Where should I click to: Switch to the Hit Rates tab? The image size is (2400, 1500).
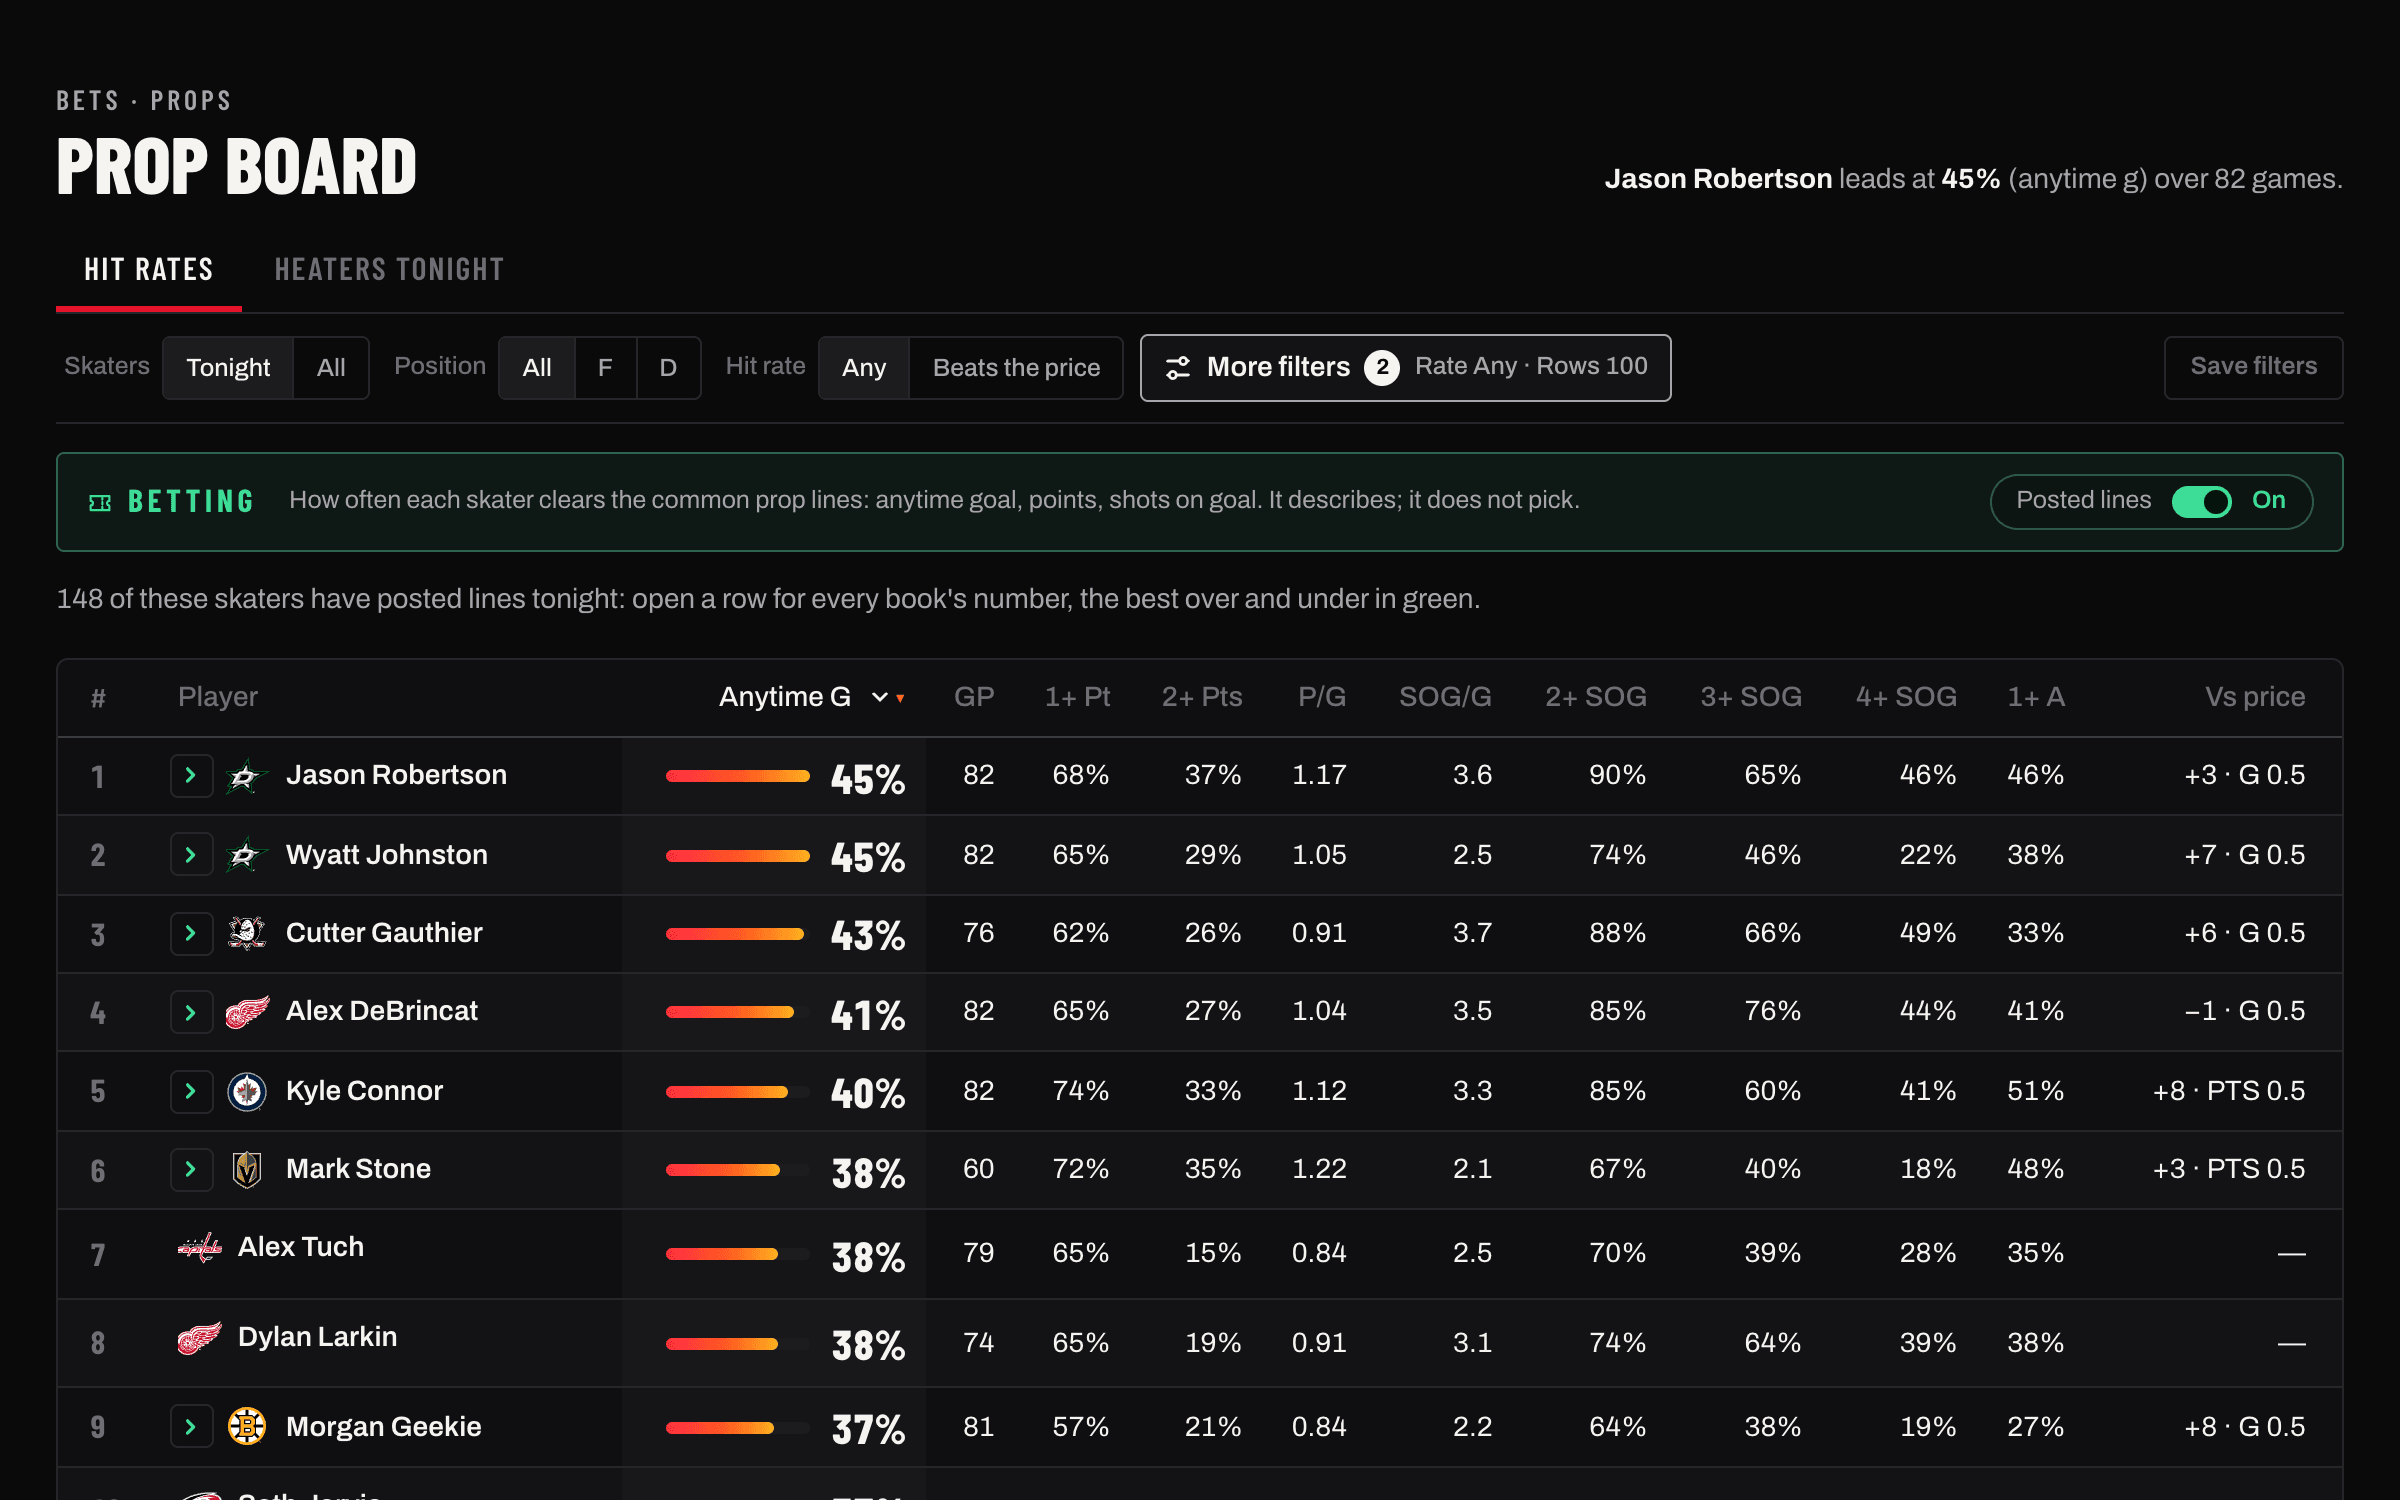[x=149, y=270]
